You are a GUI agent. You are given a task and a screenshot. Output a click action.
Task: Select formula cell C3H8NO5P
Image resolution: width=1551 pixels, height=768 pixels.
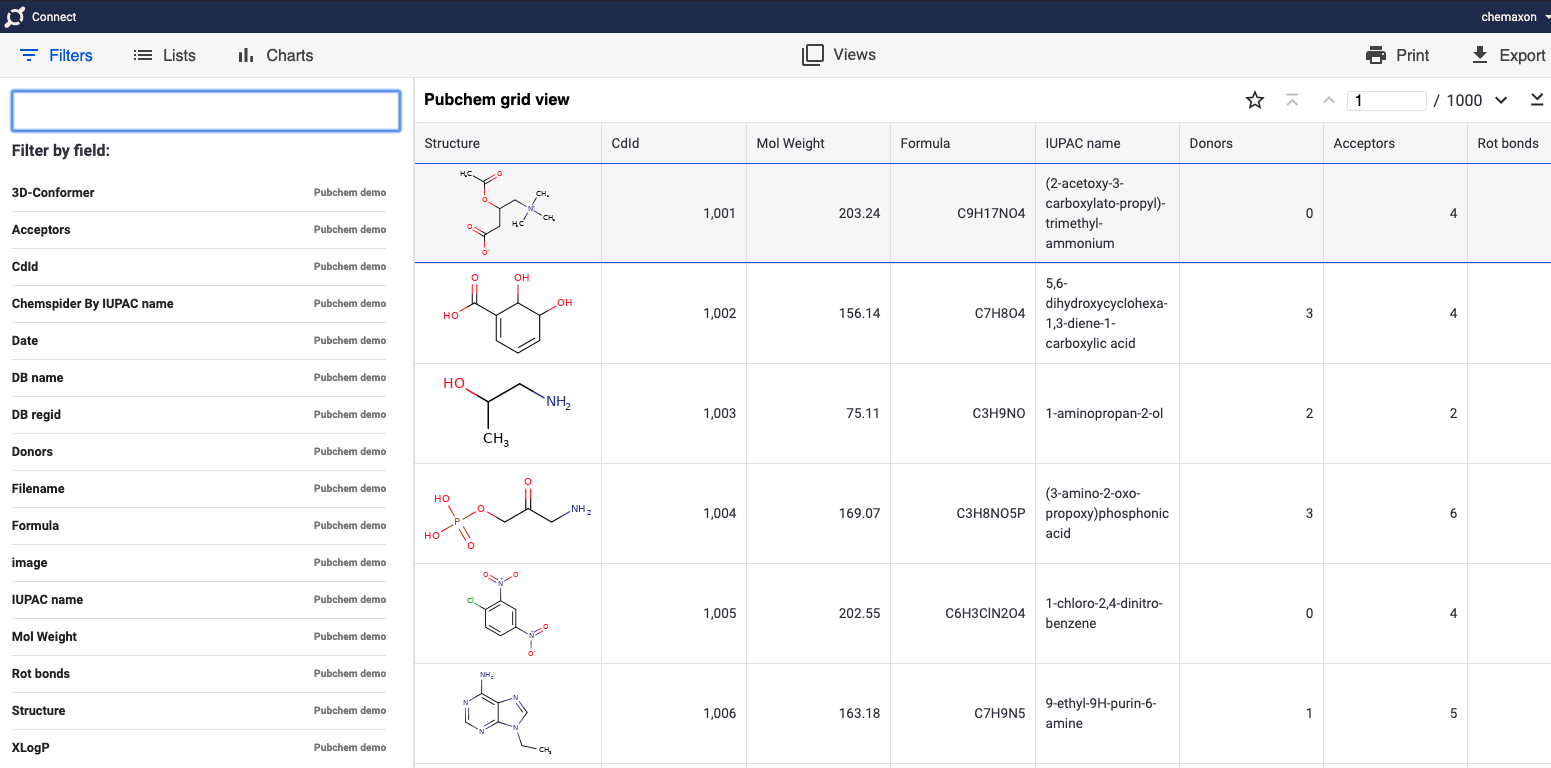(963, 513)
